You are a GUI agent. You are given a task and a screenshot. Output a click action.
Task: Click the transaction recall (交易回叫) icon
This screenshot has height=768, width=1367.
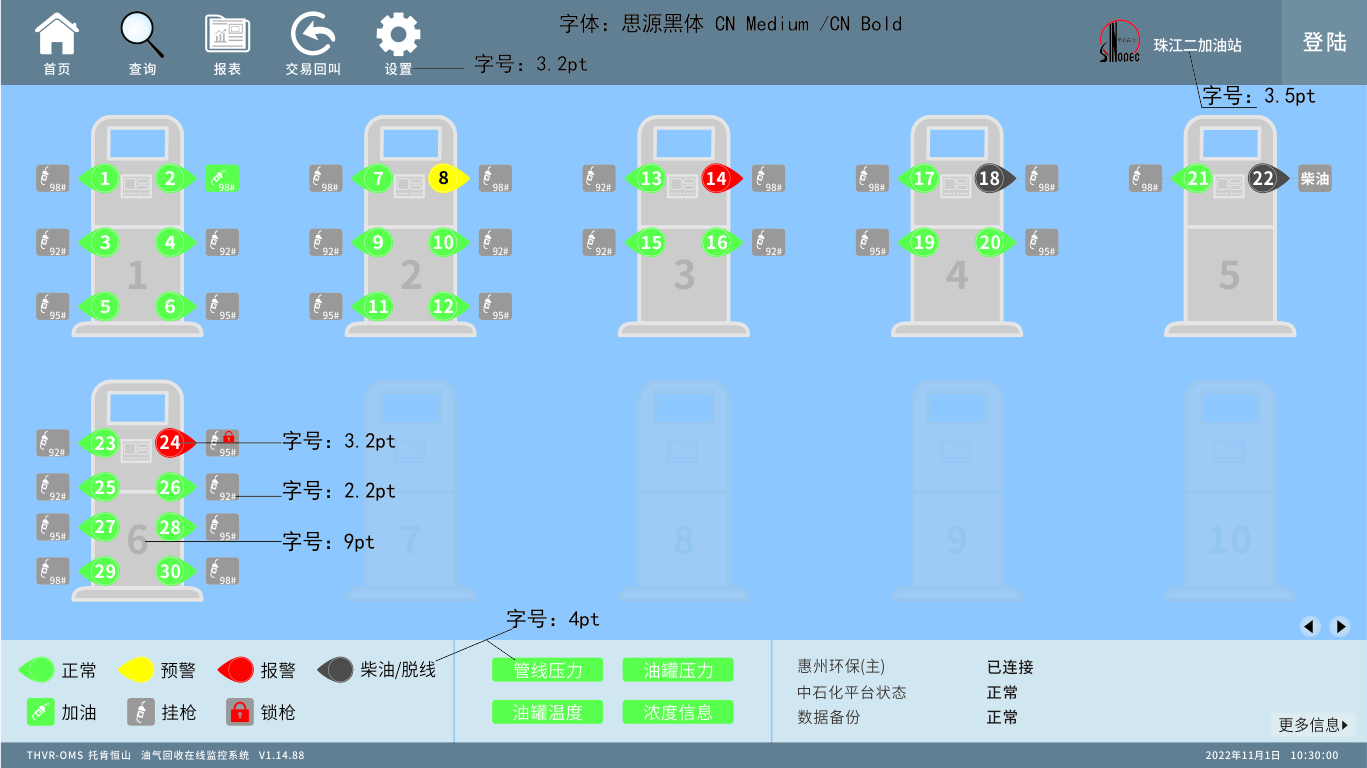312,36
